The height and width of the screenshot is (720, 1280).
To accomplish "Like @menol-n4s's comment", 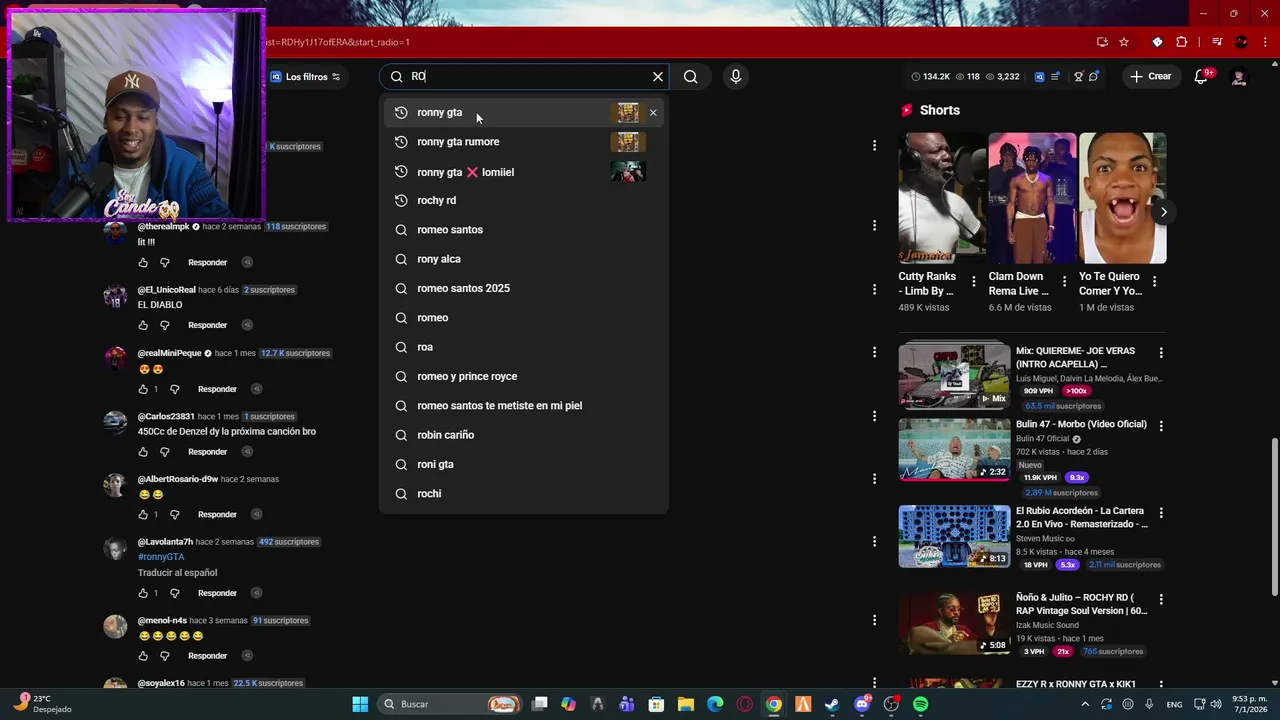I will 143,656.
